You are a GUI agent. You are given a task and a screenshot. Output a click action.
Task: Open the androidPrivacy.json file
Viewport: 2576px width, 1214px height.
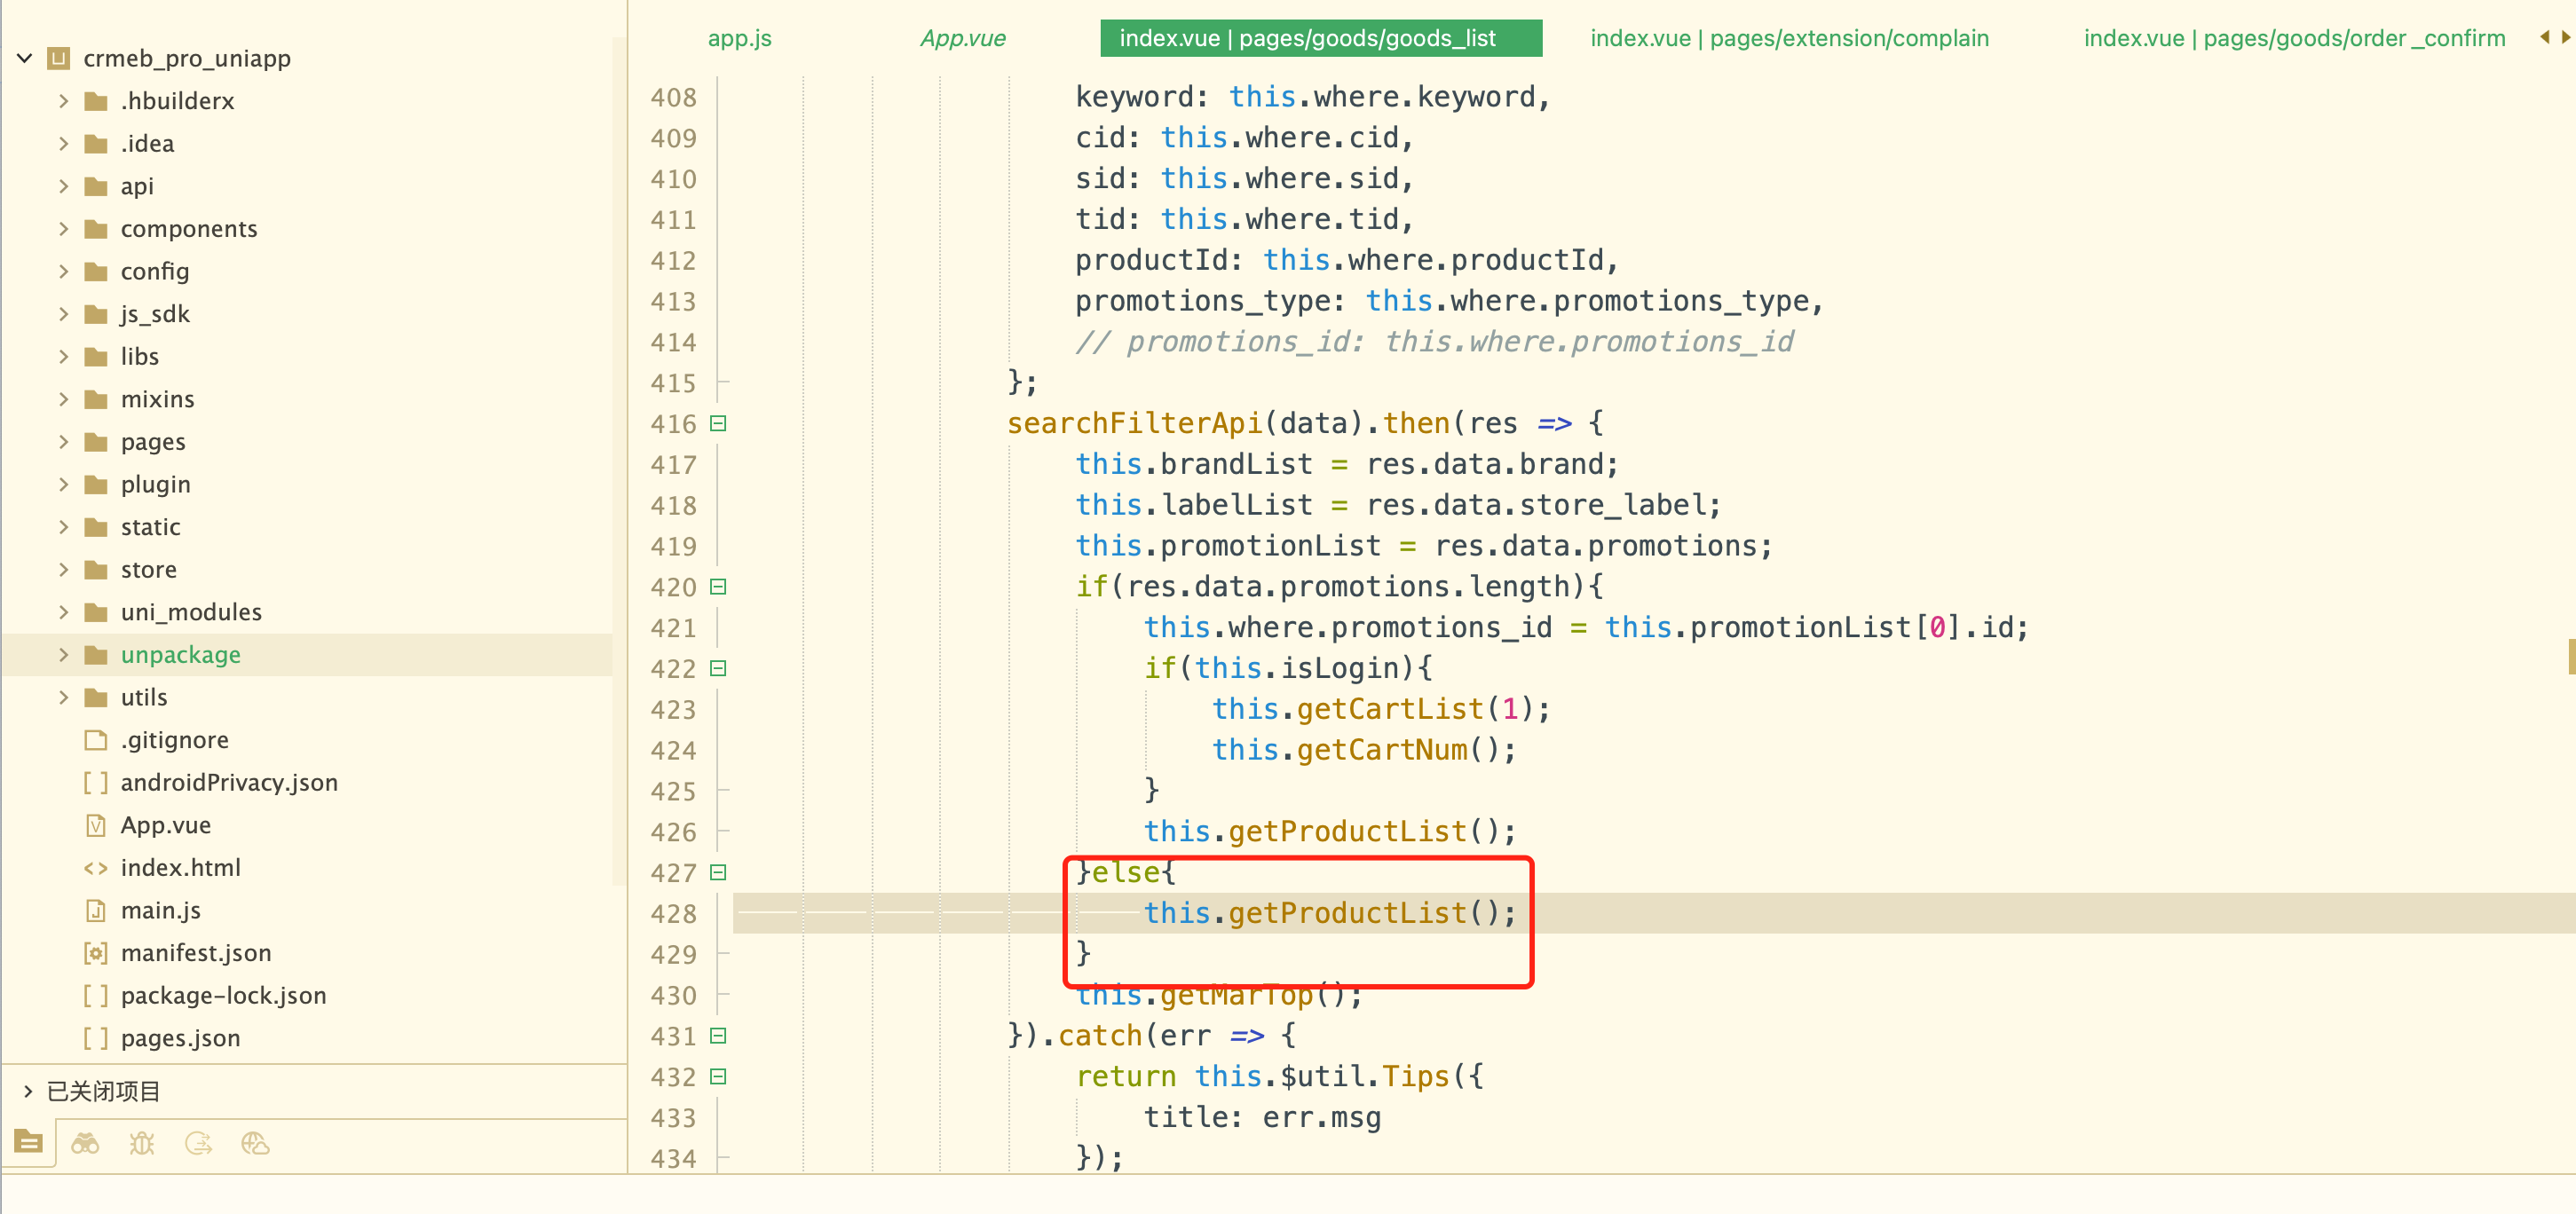click(229, 783)
